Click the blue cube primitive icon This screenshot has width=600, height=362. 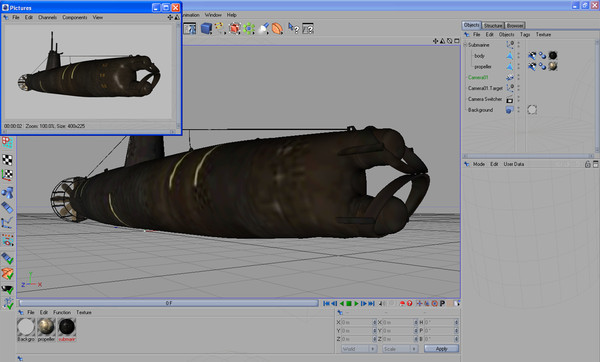[x=206, y=28]
